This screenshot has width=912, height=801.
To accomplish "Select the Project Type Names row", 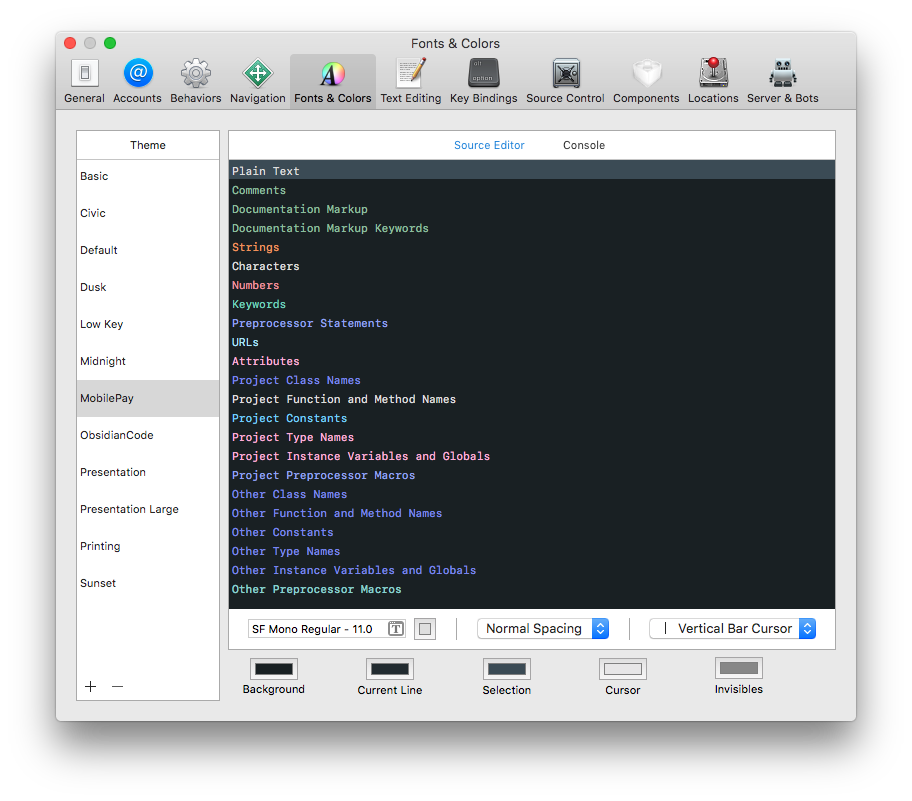I will click(x=532, y=437).
